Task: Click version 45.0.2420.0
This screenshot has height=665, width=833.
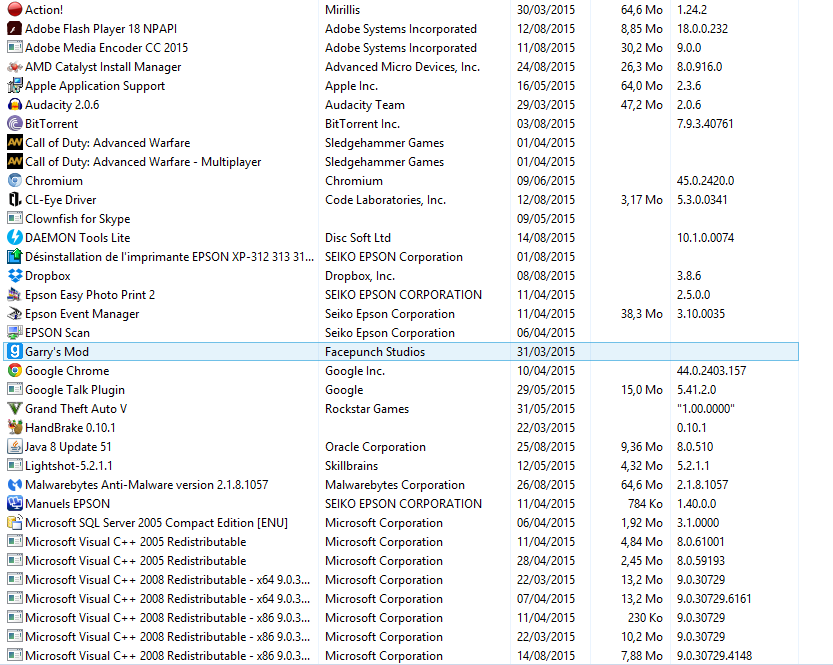Action: point(706,181)
